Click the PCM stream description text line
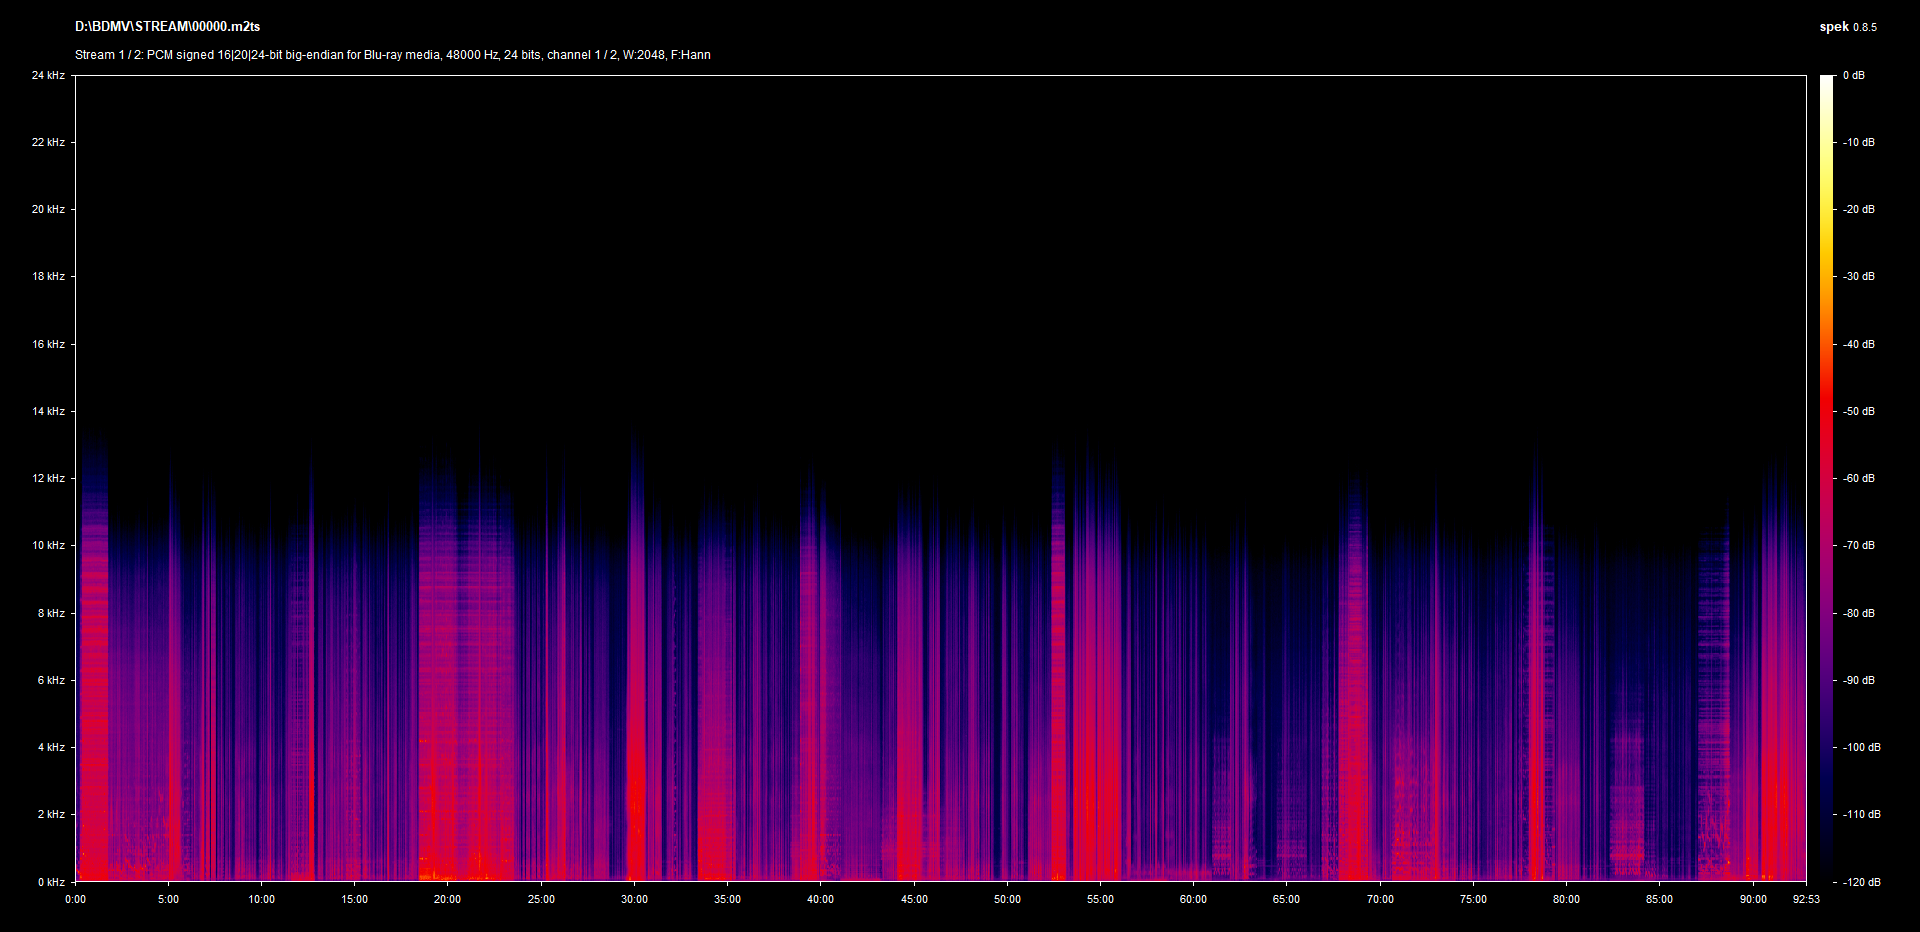 click(392, 55)
